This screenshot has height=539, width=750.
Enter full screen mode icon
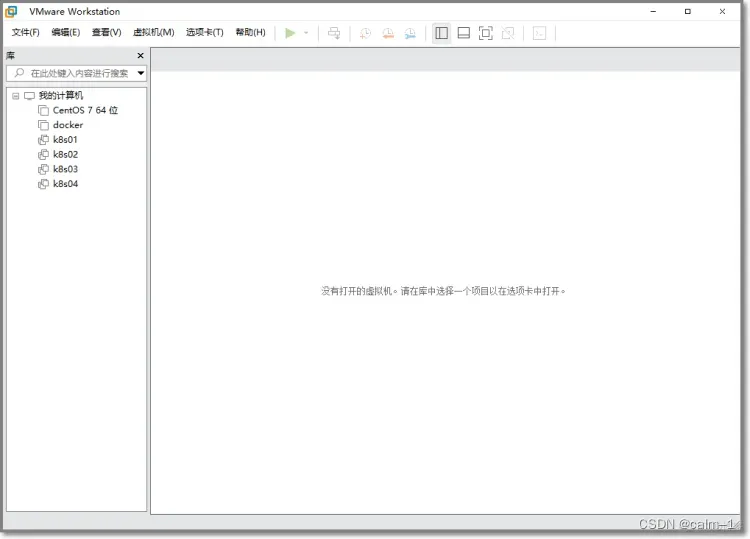pos(485,33)
